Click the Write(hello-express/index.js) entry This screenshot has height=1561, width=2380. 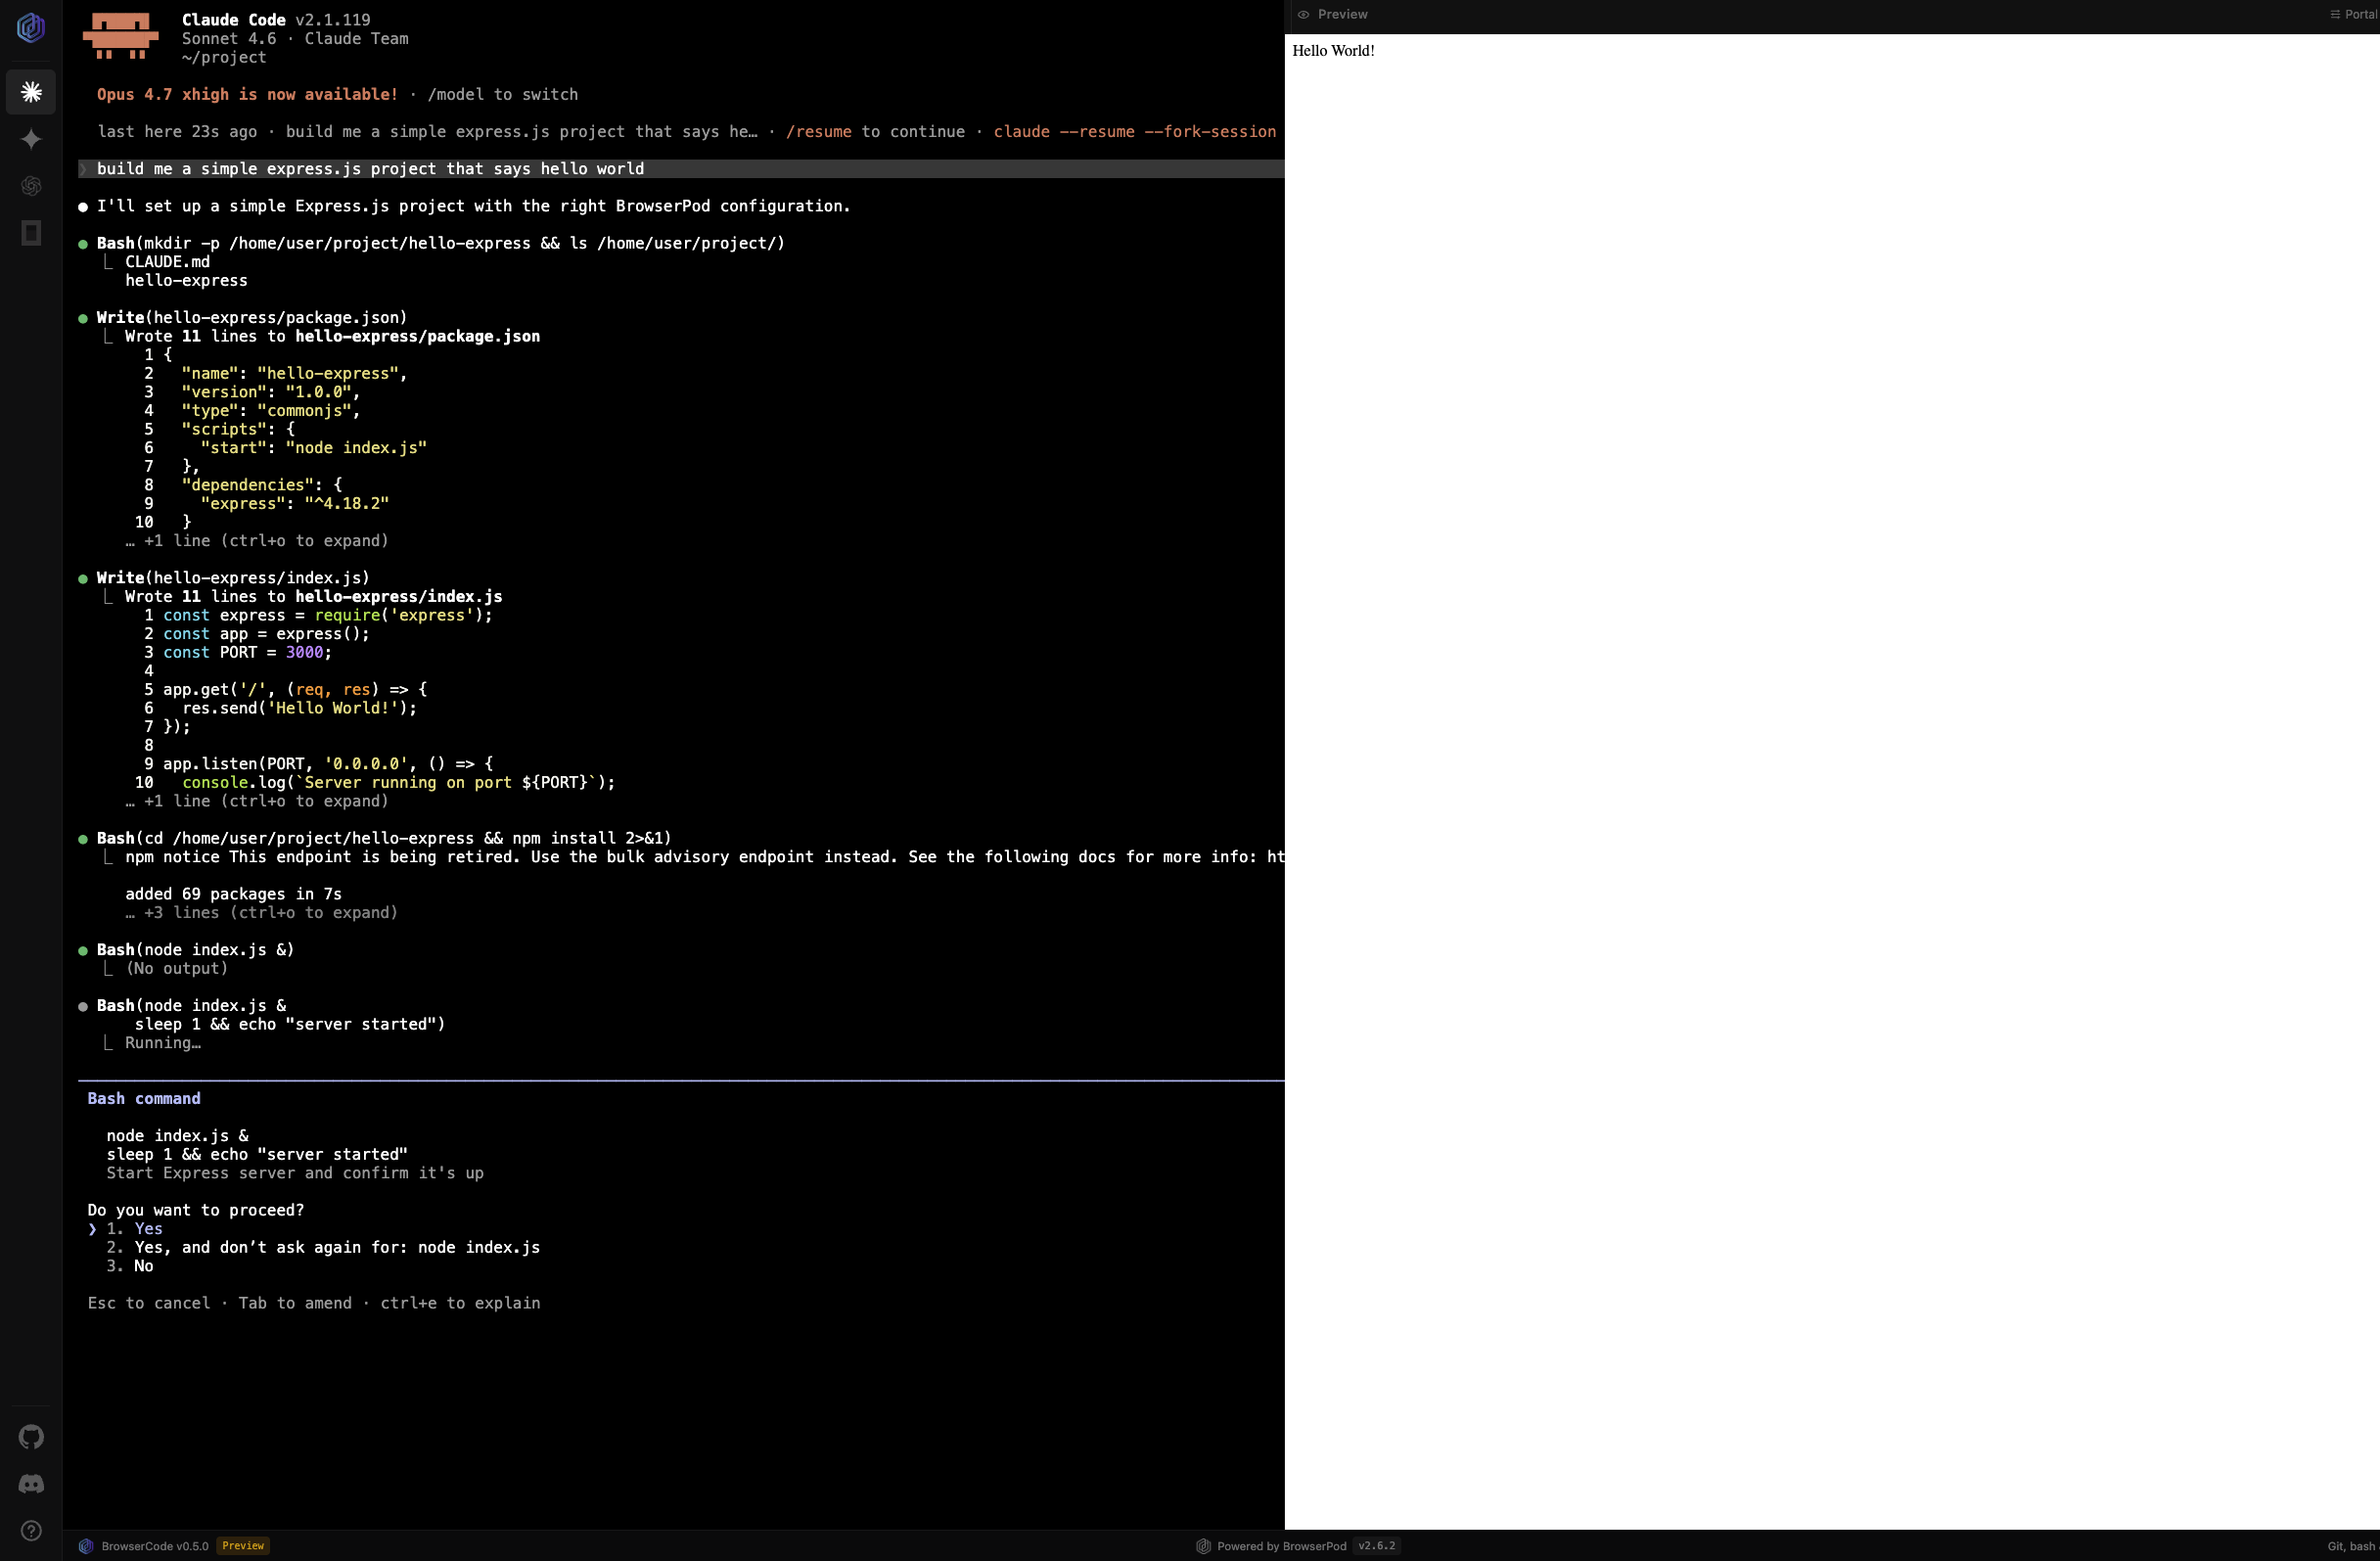click(233, 578)
